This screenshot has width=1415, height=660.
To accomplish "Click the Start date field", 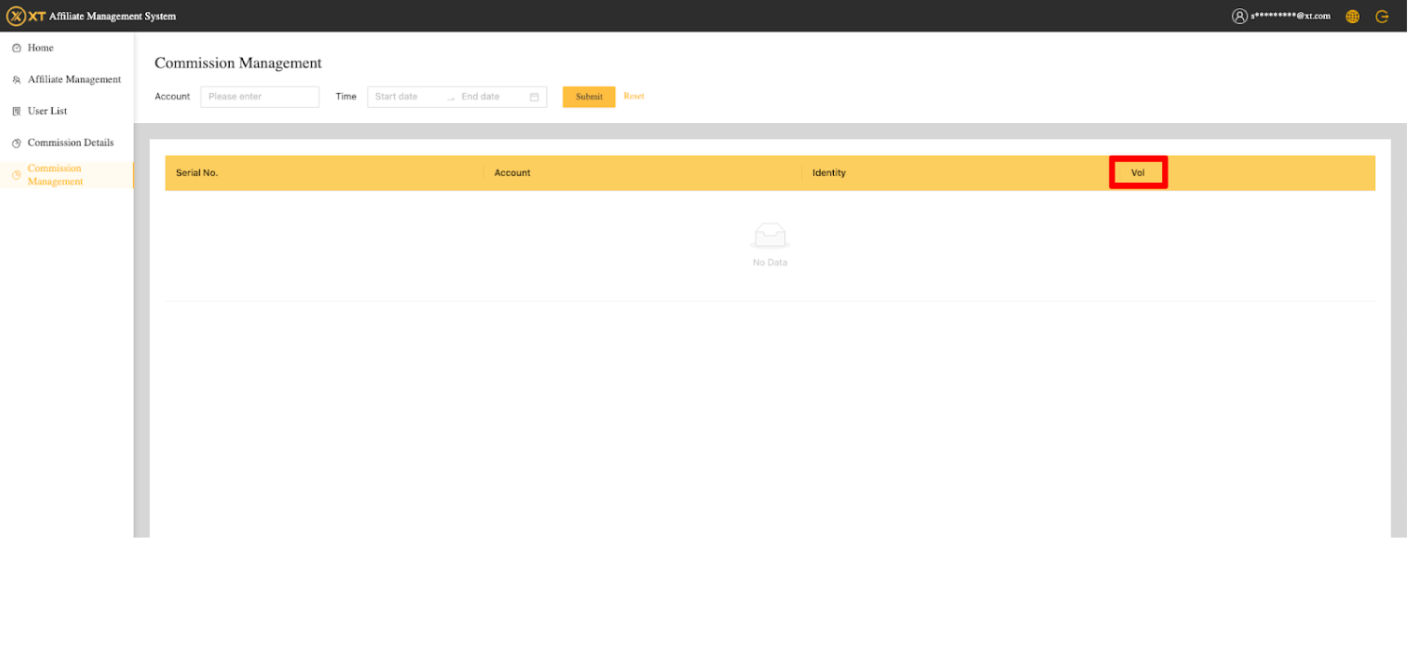I will (405, 97).
